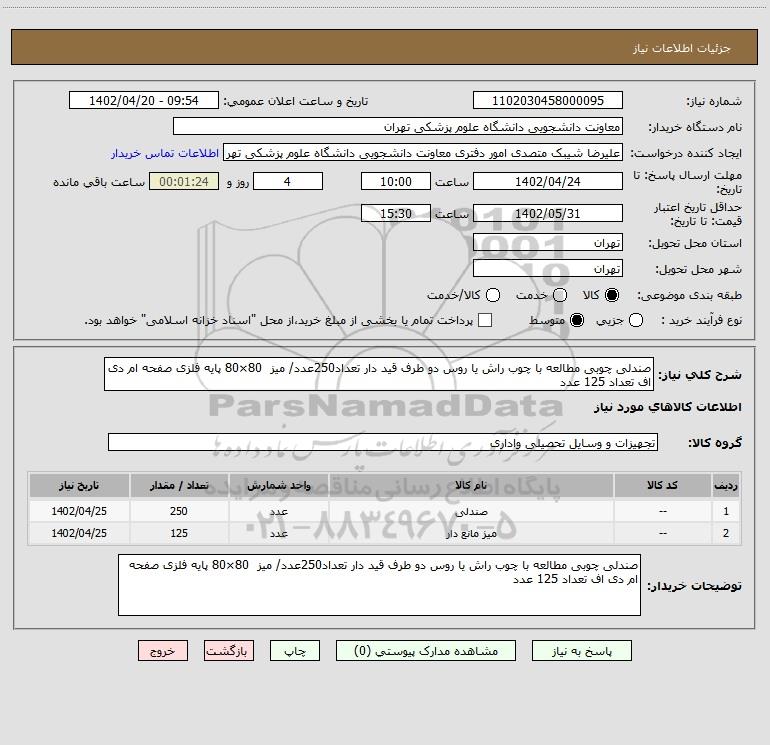
Task: Click the چاپ print button
Action: (295, 651)
